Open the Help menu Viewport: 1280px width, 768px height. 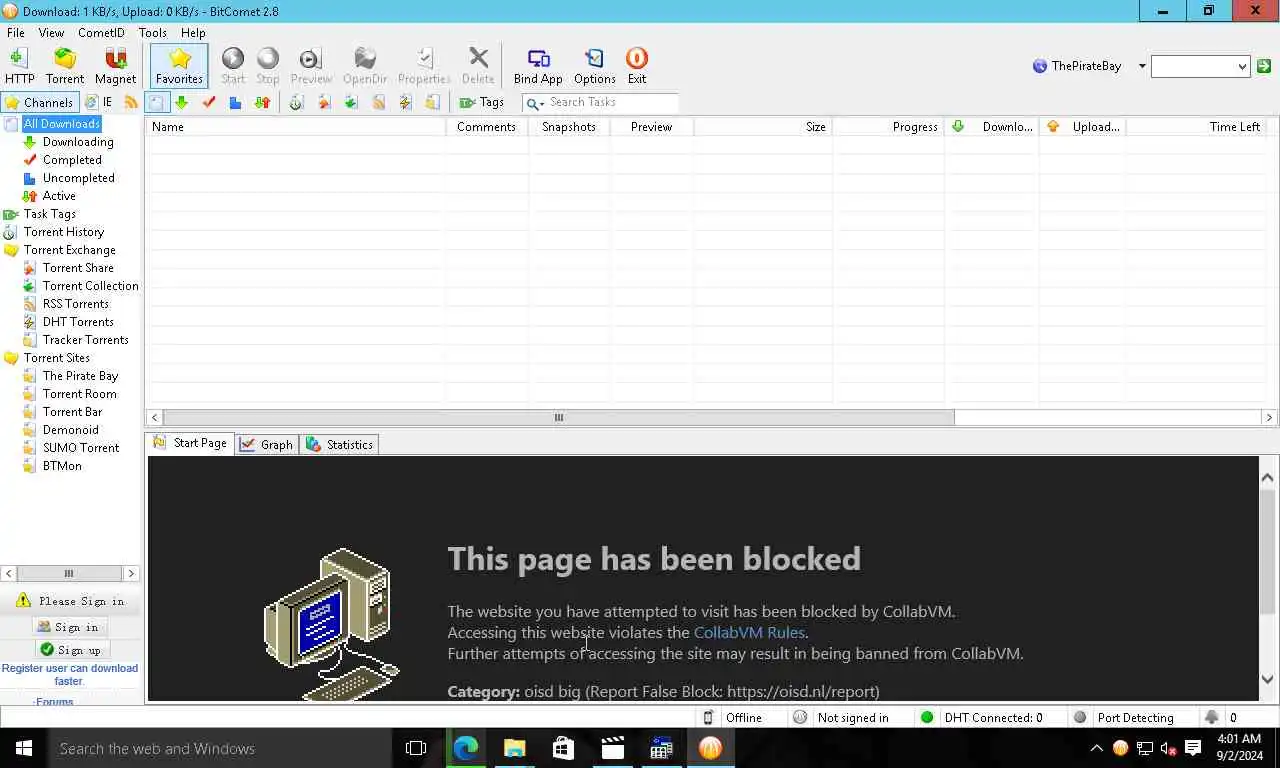(x=193, y=33)
